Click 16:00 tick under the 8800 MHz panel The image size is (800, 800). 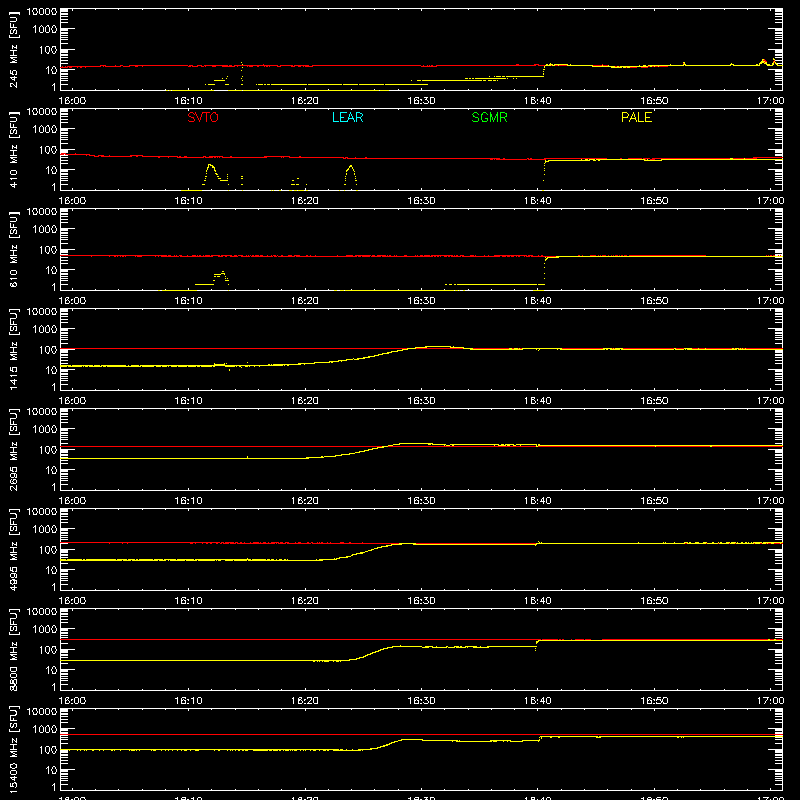72,701
